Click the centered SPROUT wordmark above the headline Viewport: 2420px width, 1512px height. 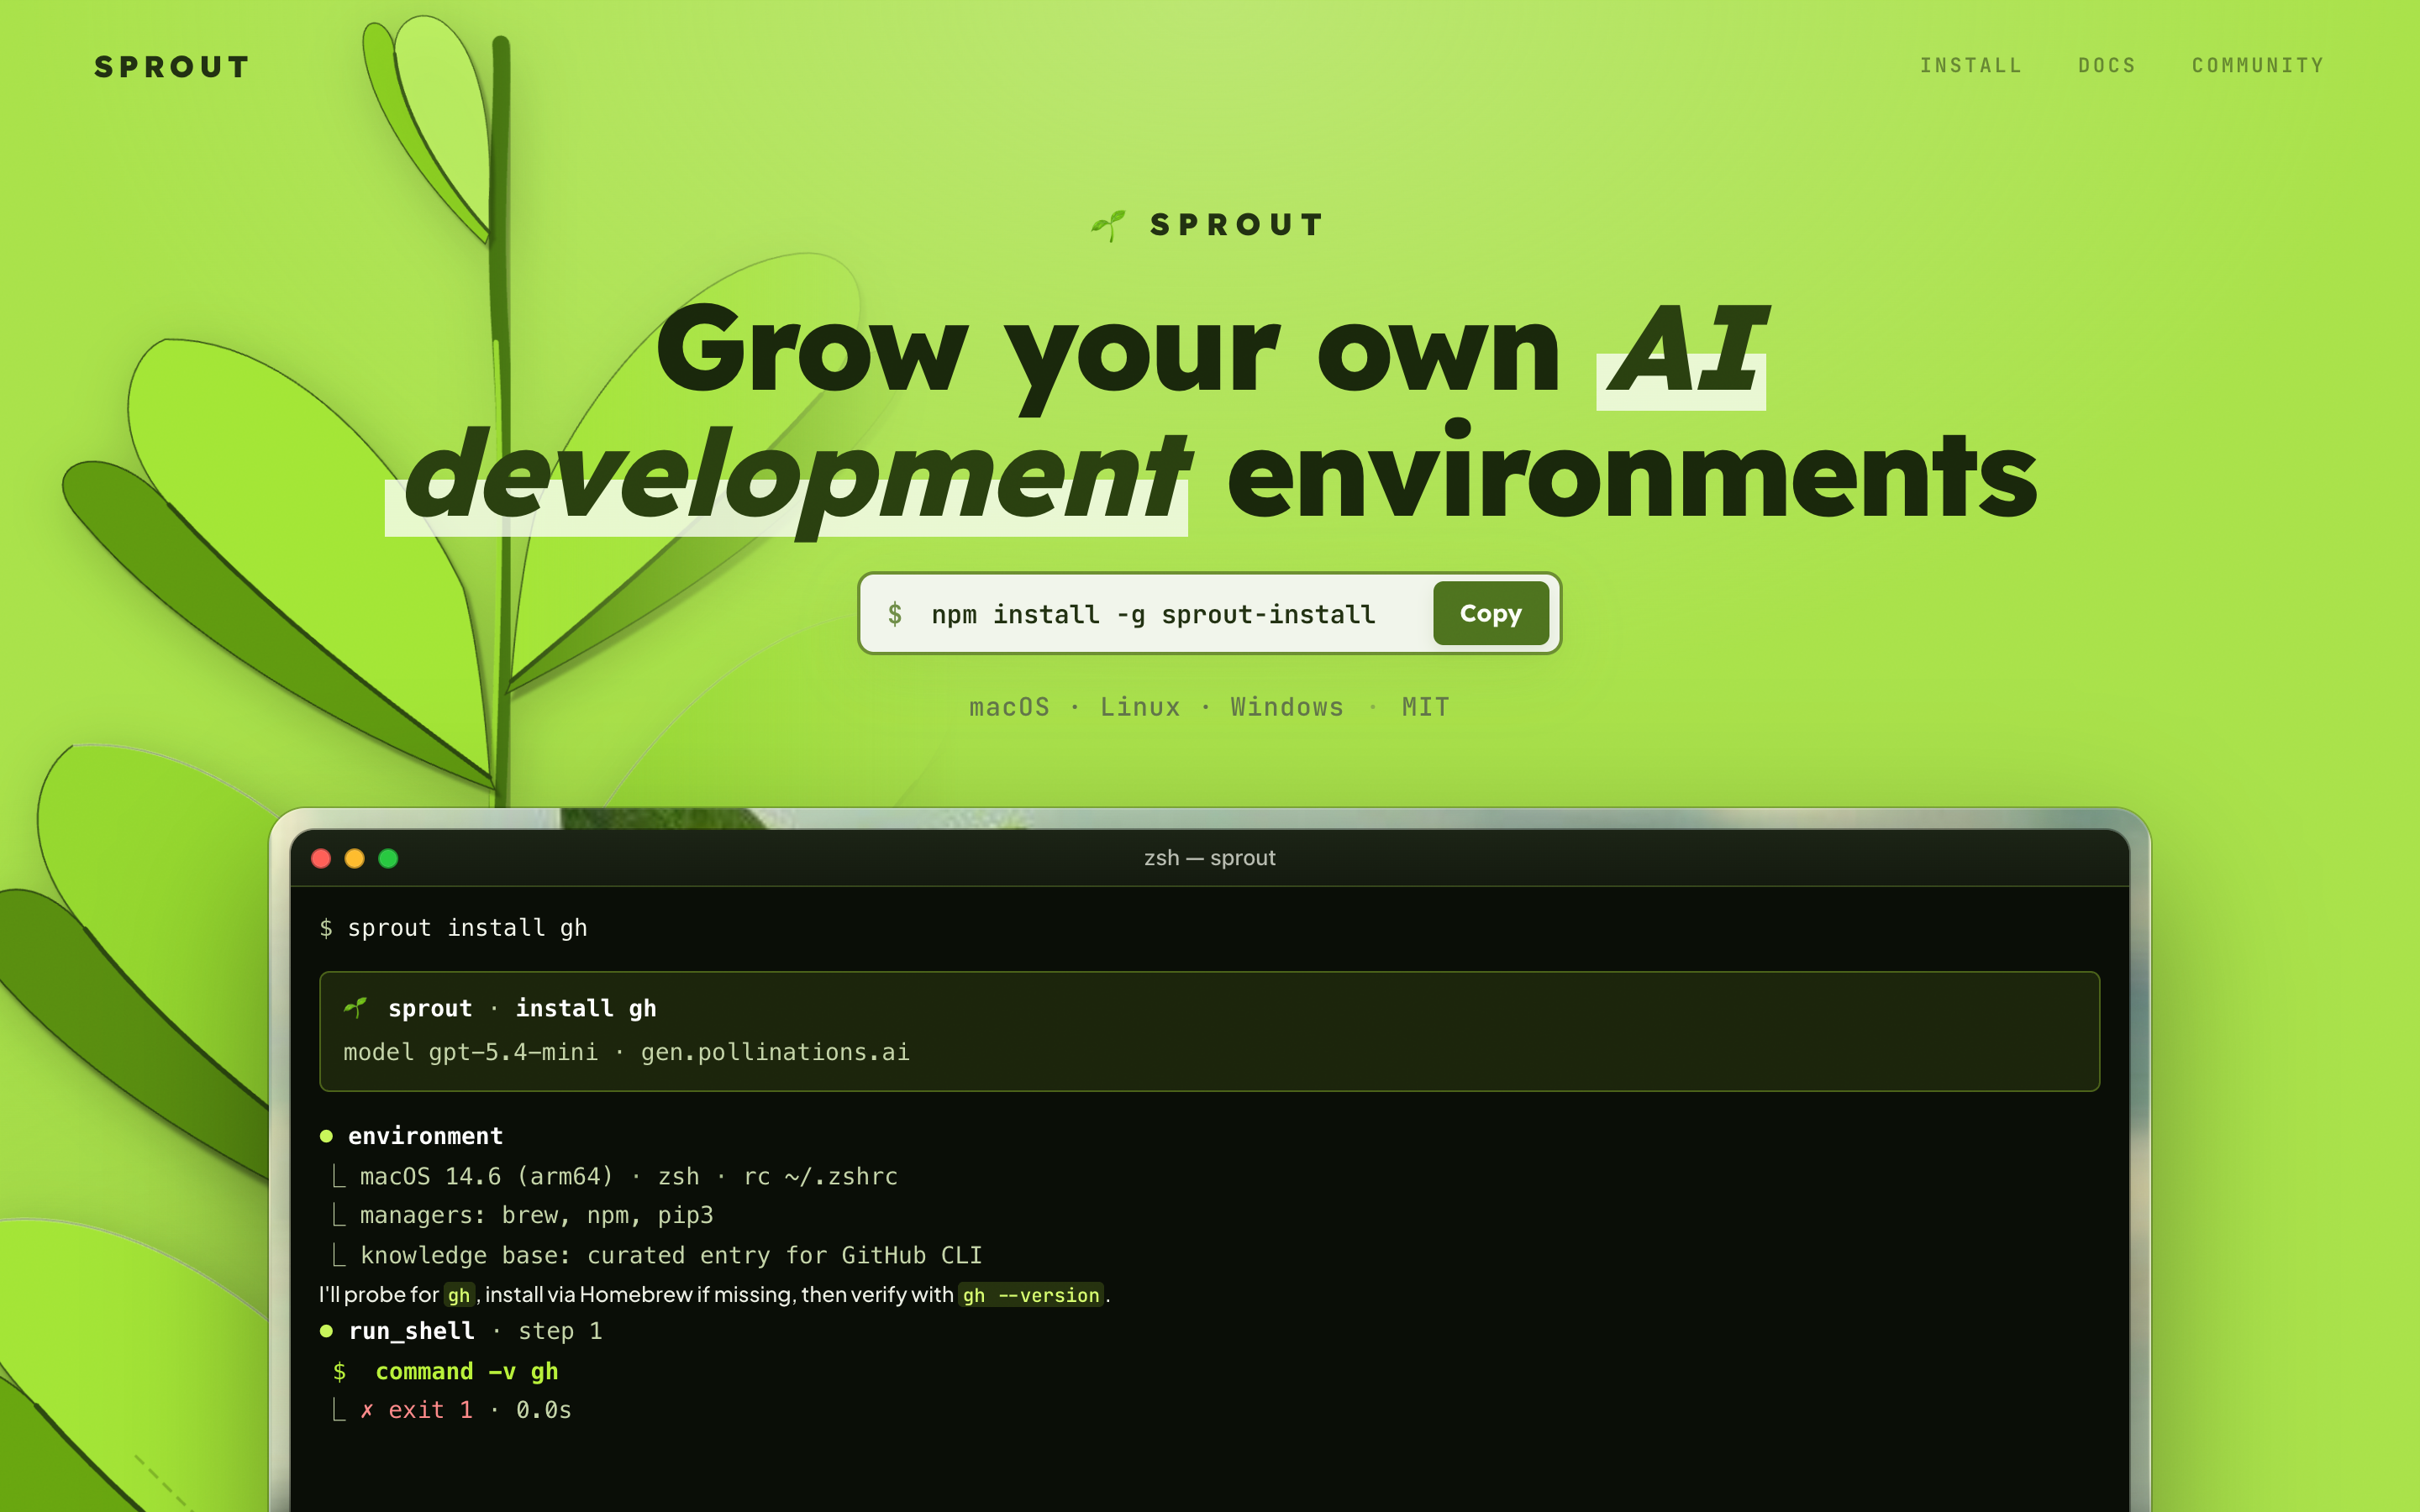(1237, 225)
